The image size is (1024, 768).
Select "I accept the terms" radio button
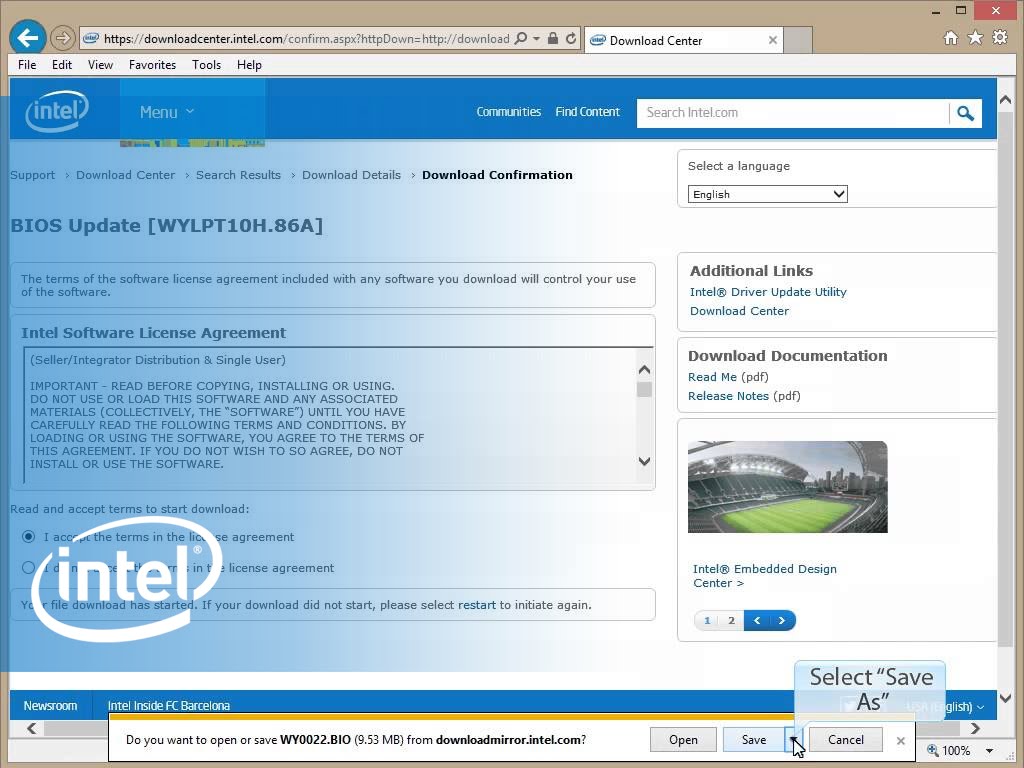click(28, 537)
